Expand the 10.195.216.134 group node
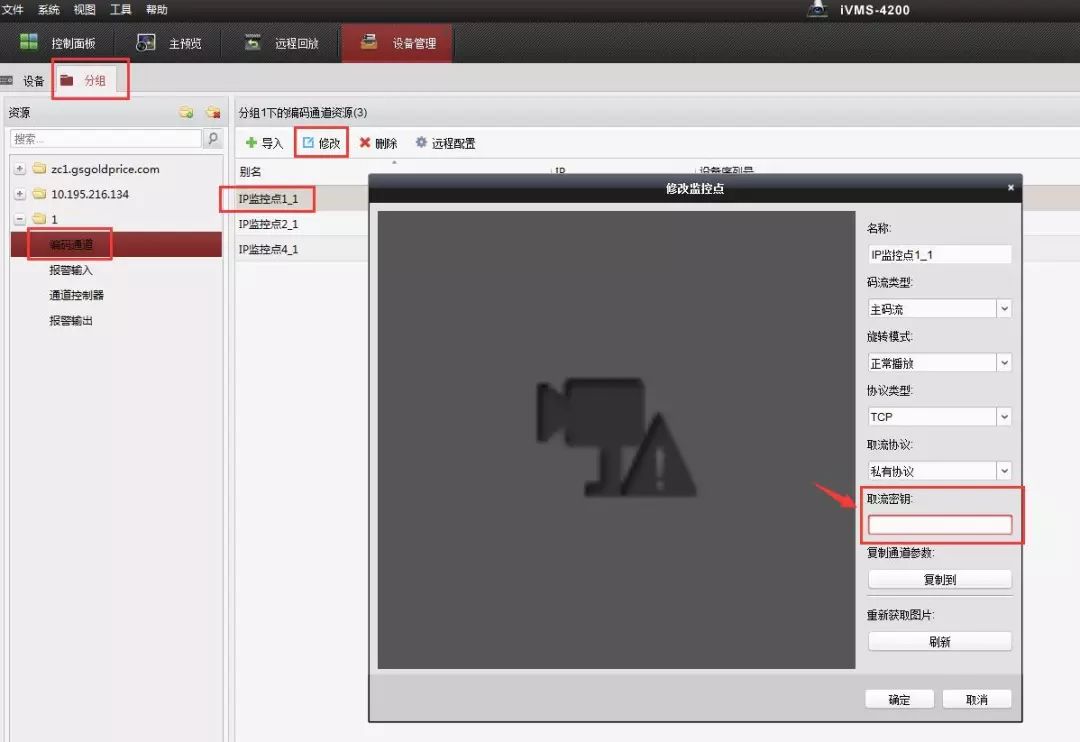Viewport: 1080px width, 742px height. 20,194
